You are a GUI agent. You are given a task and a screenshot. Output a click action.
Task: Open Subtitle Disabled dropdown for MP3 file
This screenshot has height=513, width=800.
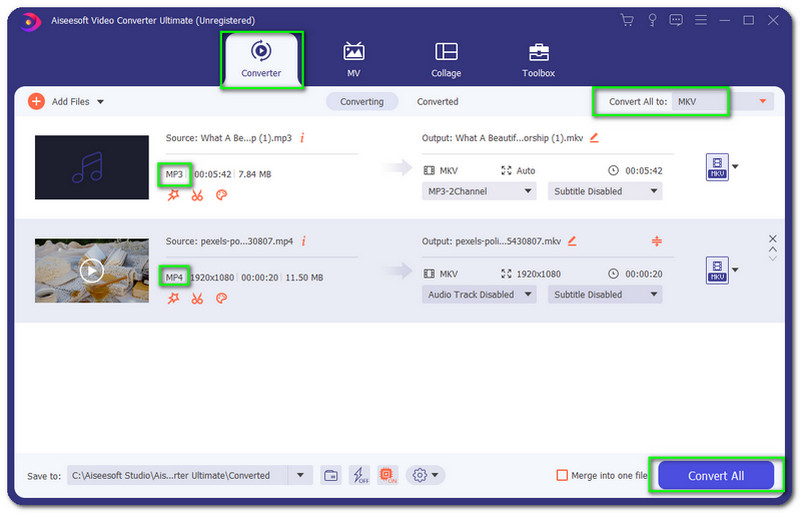[605, 191]
